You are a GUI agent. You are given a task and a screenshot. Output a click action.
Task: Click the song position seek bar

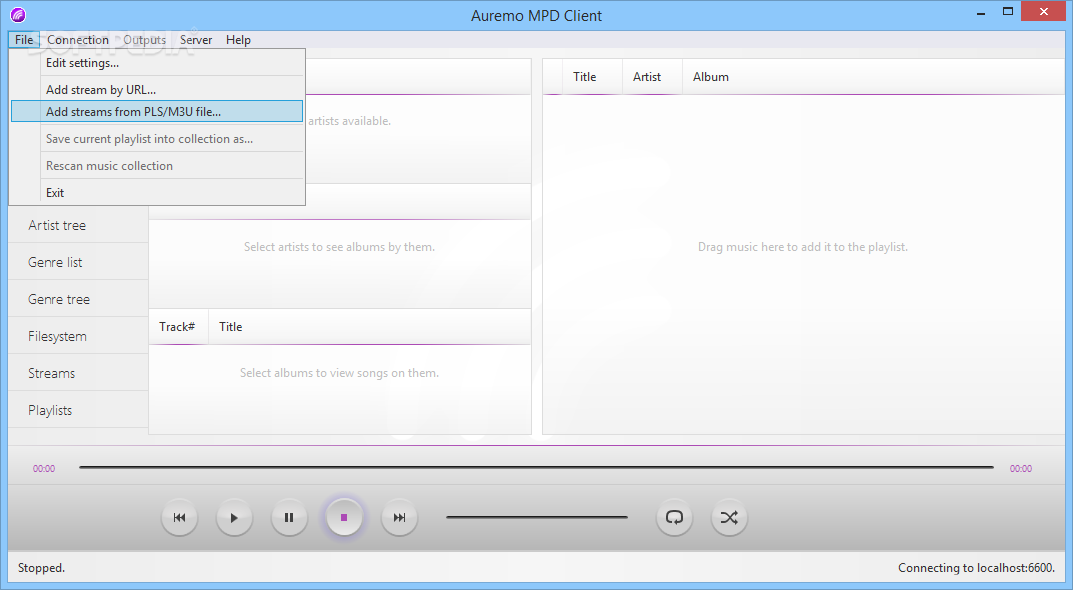coord(536,467)
